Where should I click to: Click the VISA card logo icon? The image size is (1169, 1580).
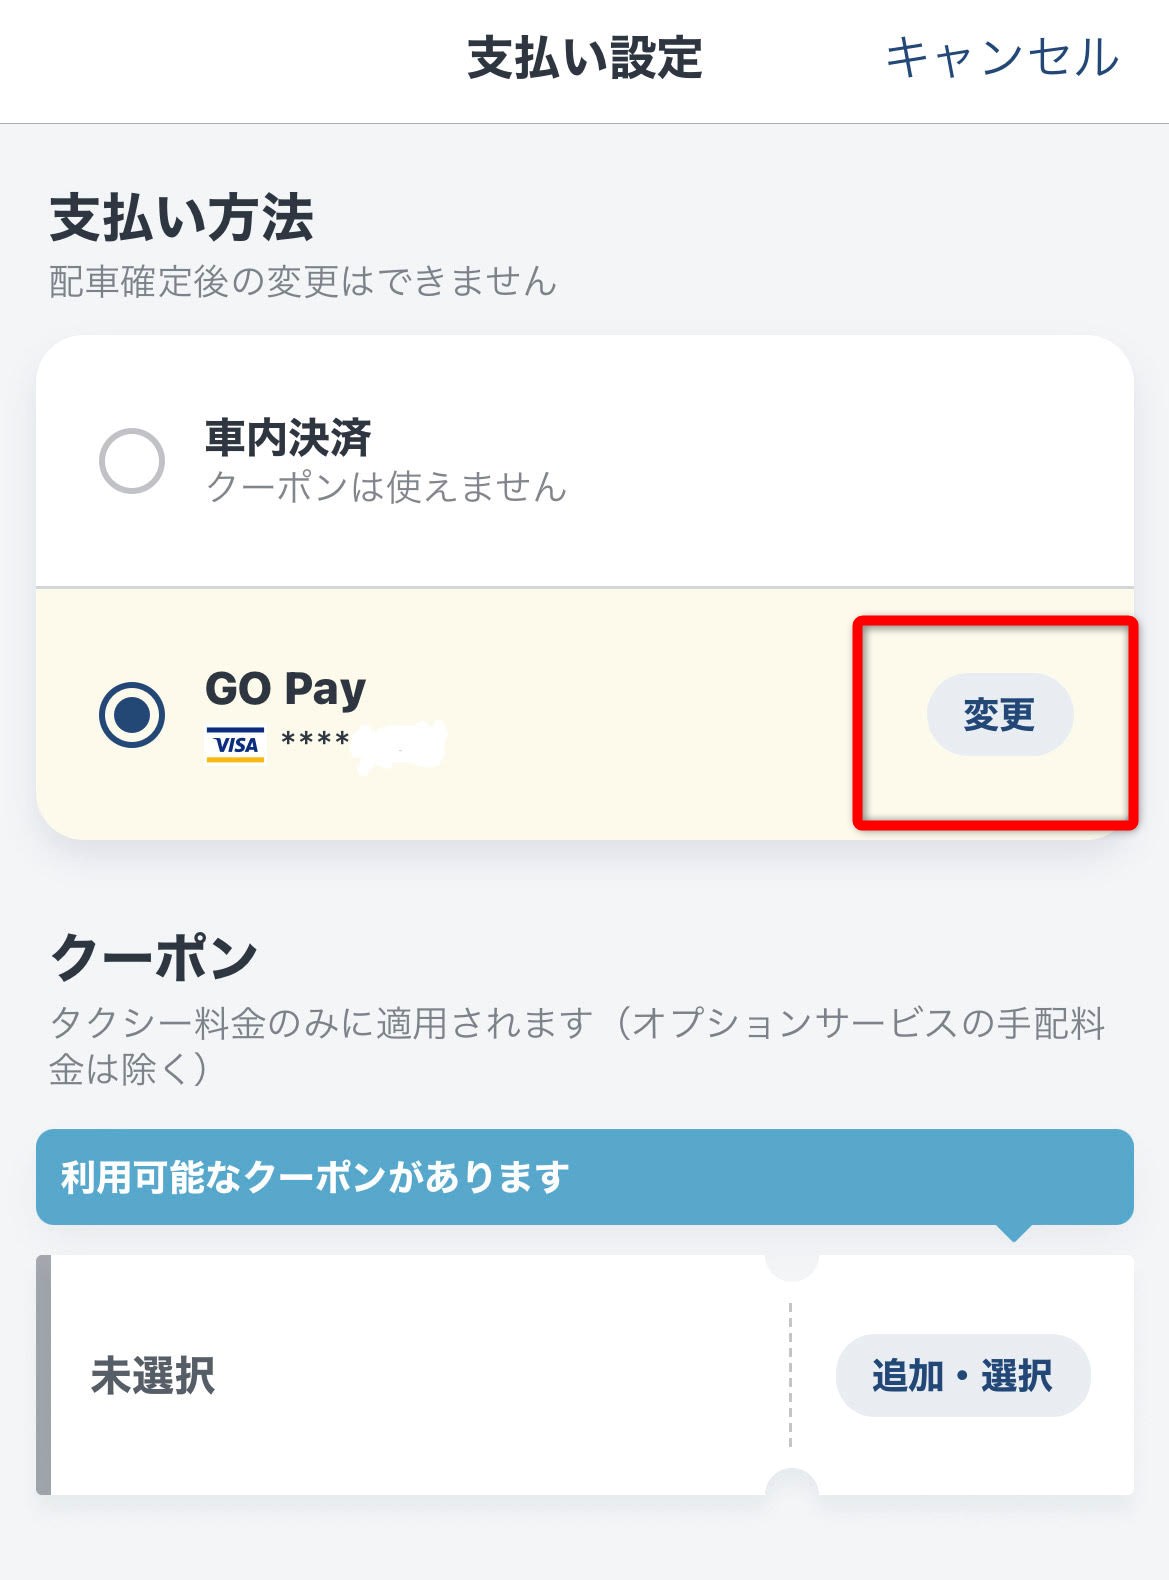[235, 744]
